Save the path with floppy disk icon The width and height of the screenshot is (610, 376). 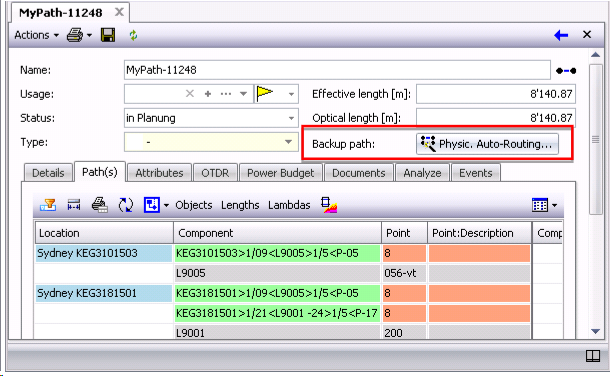click(x=108, y=35)
